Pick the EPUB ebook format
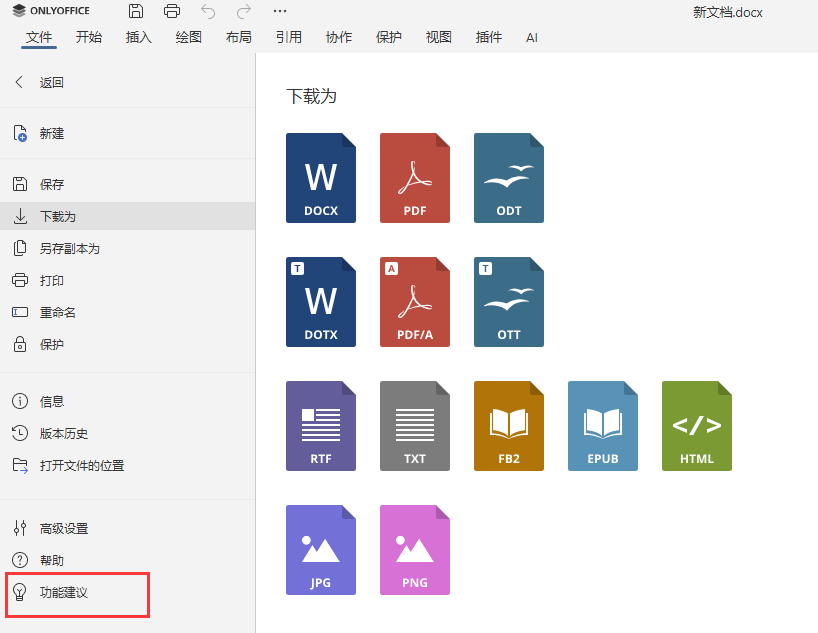Viewport: 818px width, 633px height. coord(603,426)
